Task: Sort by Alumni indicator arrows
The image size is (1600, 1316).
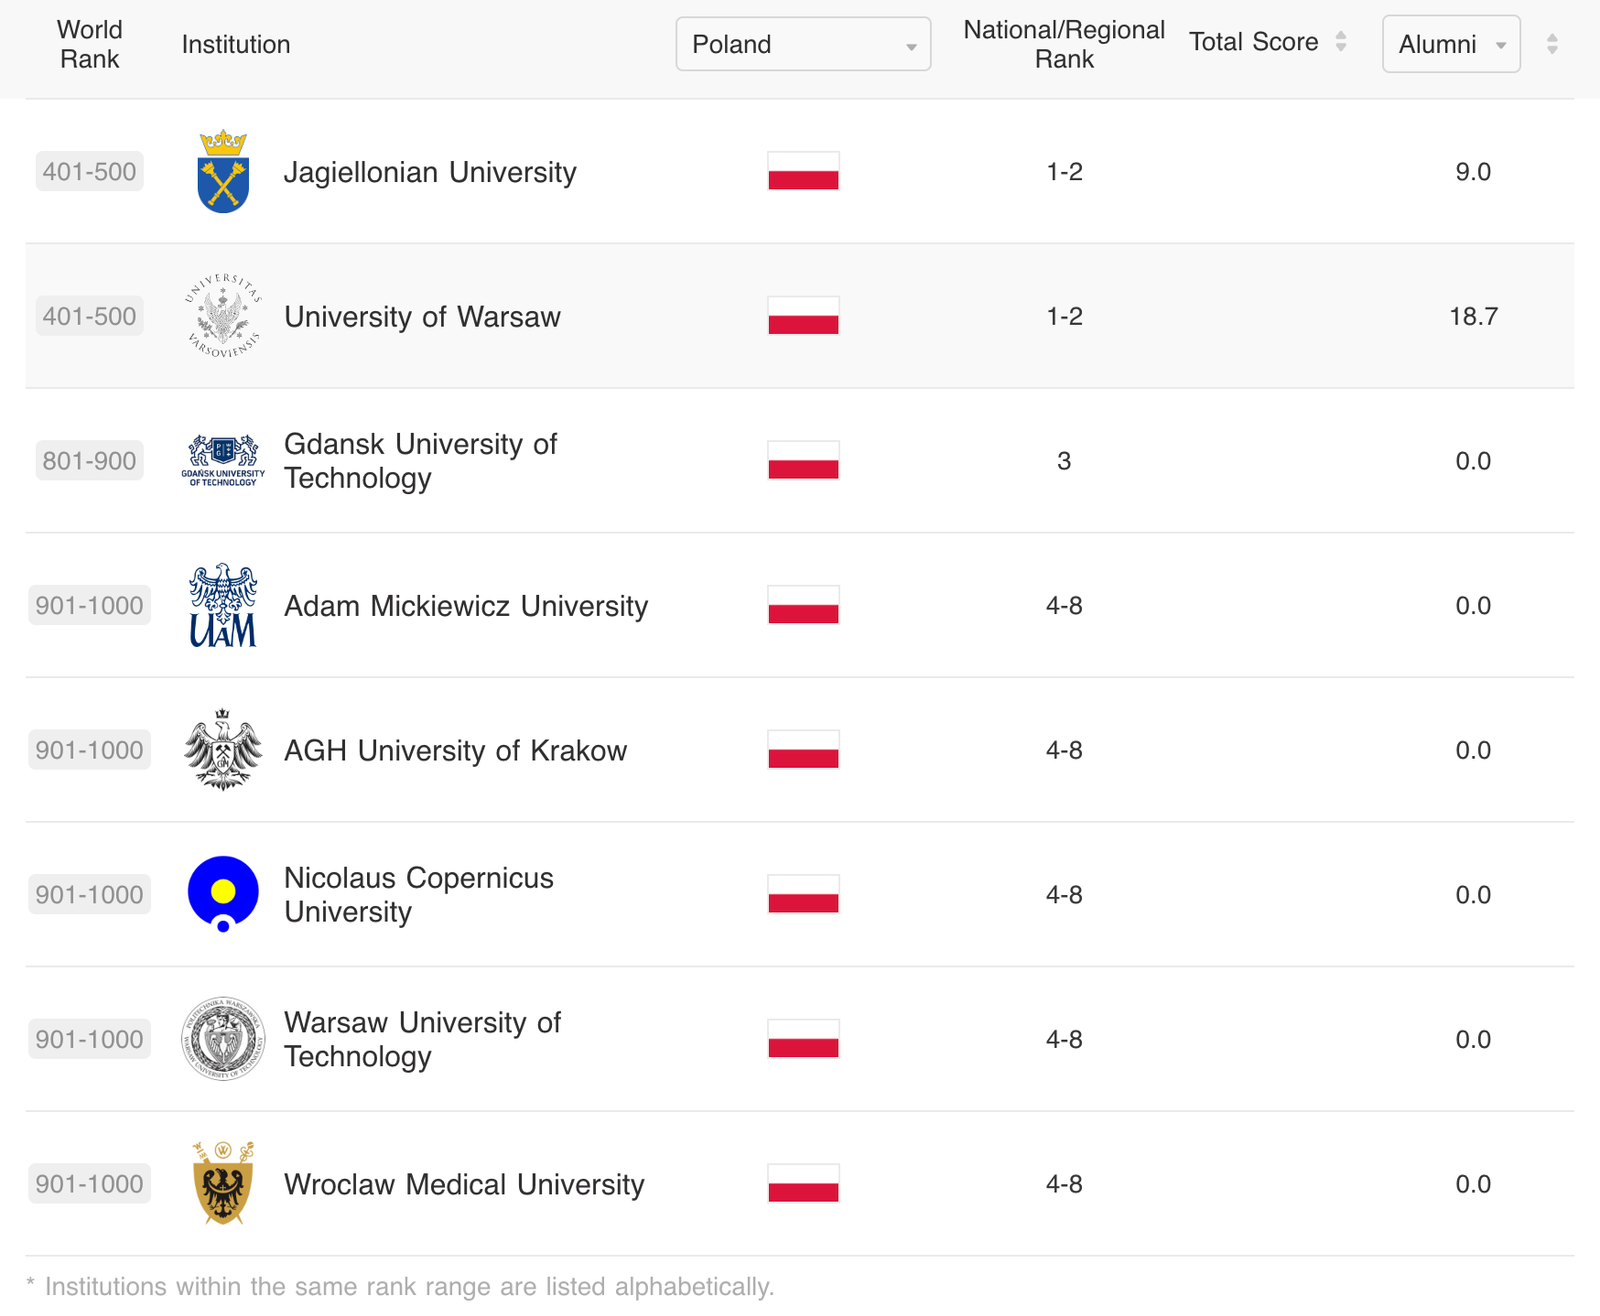Action: tap(1552, 44)
